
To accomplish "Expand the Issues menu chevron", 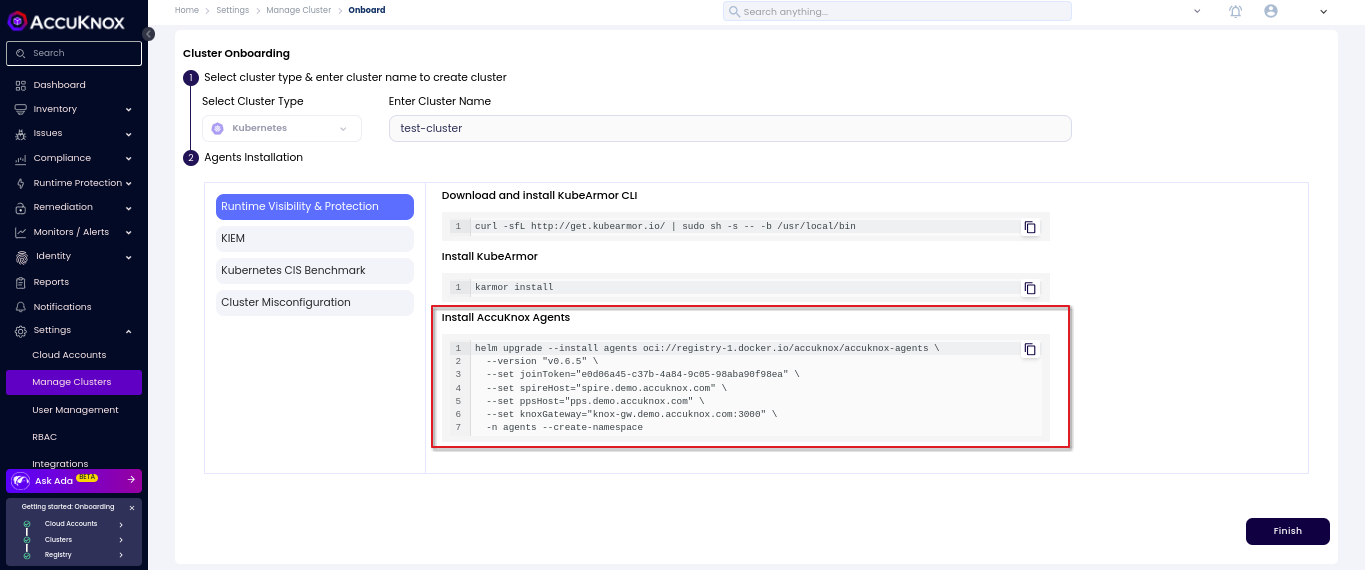I will coord(129,134).
